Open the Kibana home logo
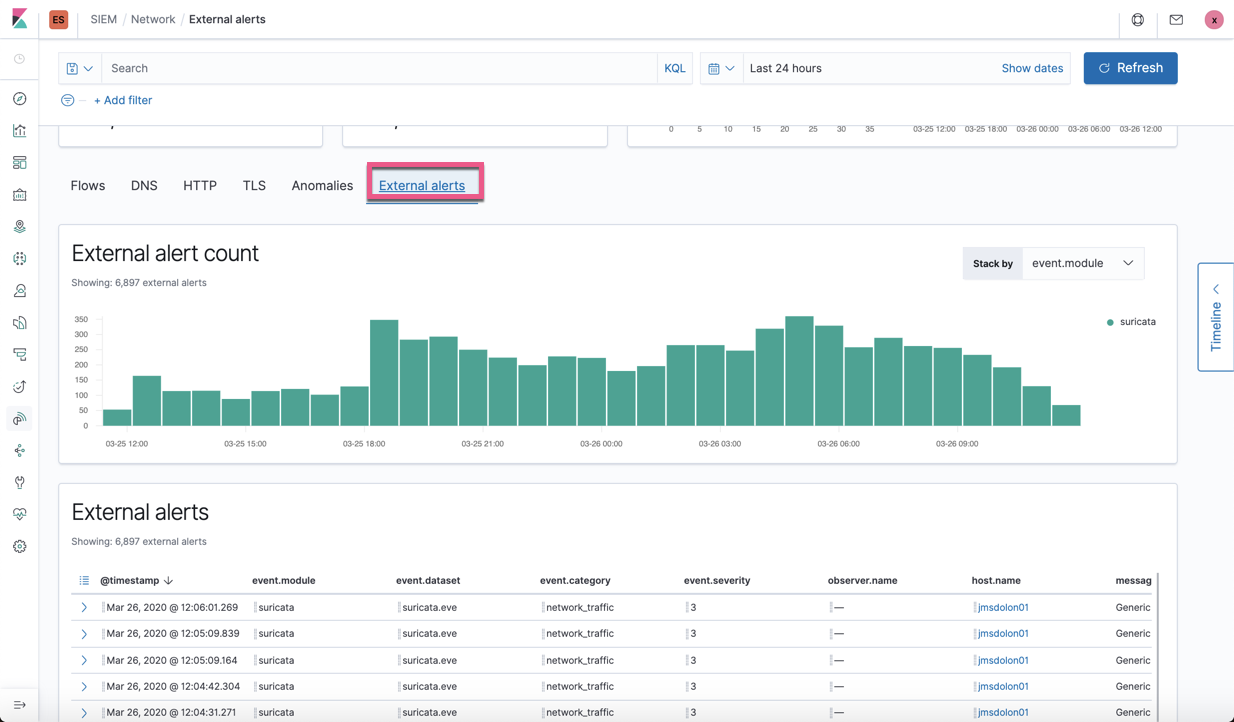This screenshot has width=1234, height=722. pyautogui.click(x=19, y=19)
